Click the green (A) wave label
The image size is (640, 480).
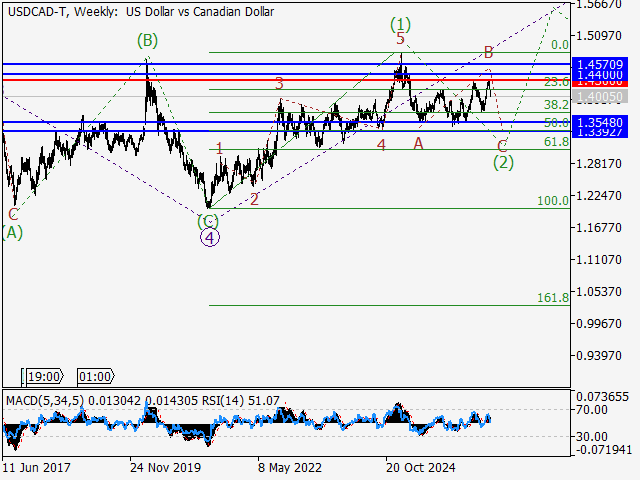tap(12, 232)
